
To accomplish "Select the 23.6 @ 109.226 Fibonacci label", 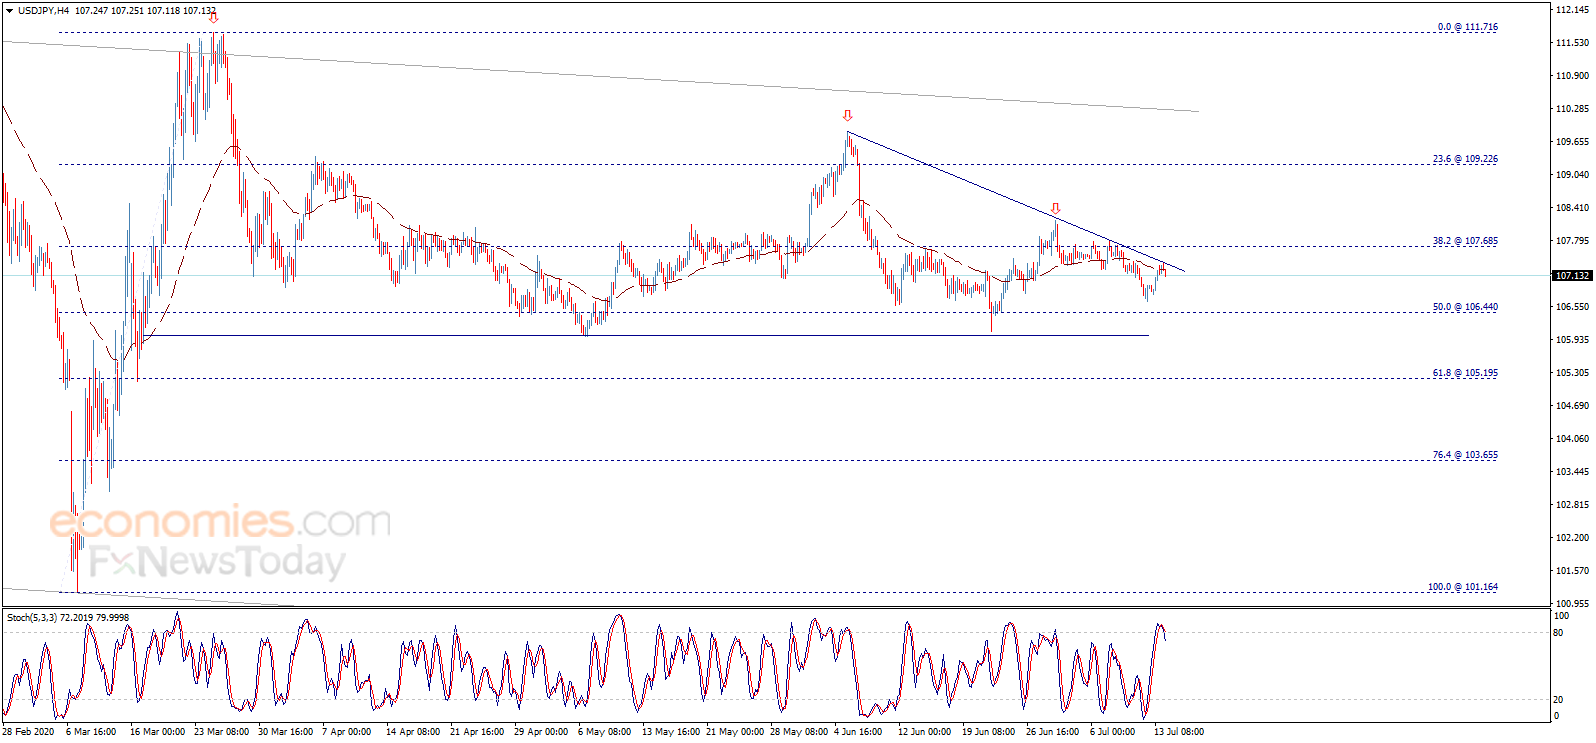I will [x=1465, y=159].
